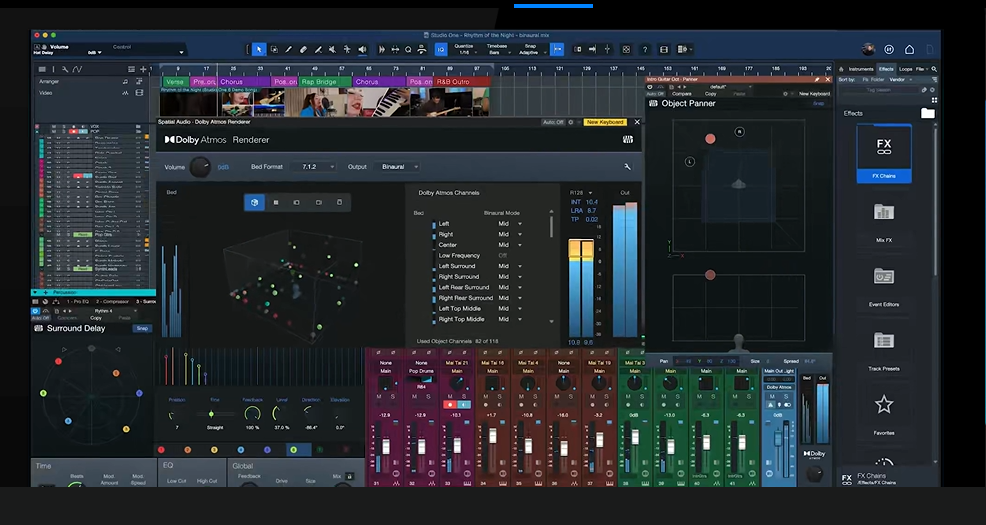
Task: Open Output Binaural dropdown
Action: [398, 167]
